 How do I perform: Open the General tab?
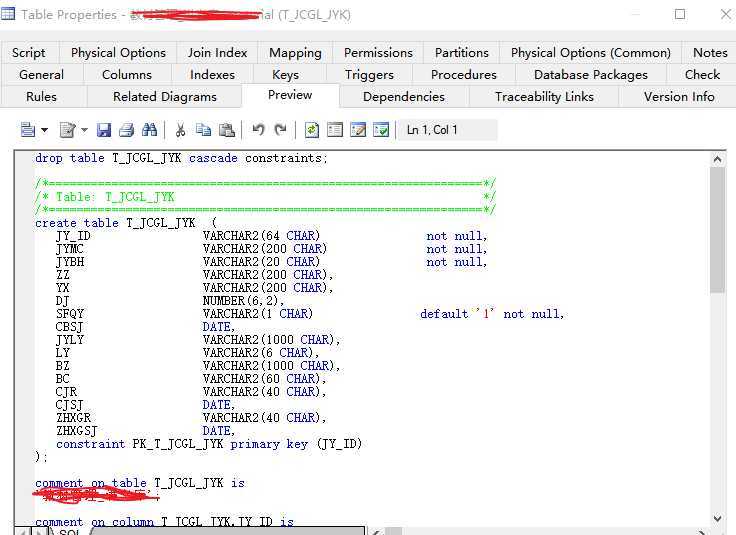pos(41,75)
